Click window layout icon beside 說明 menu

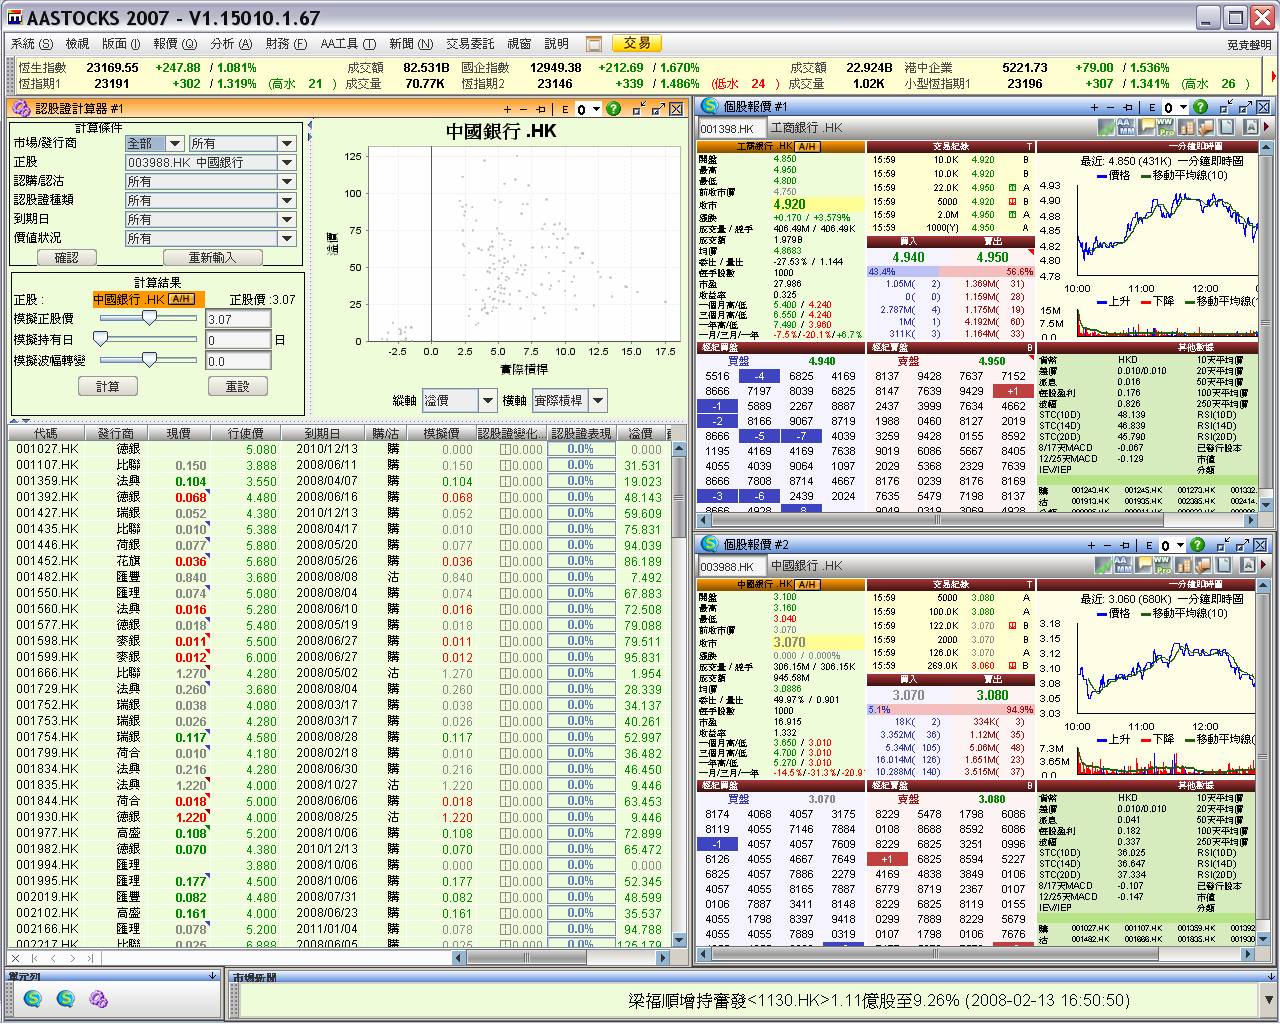tap(594, 44)
